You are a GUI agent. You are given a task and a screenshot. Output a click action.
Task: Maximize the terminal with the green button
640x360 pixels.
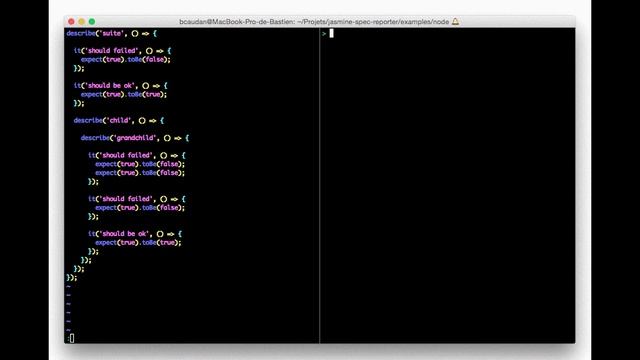pyautogui.click(x=92, y=22)
